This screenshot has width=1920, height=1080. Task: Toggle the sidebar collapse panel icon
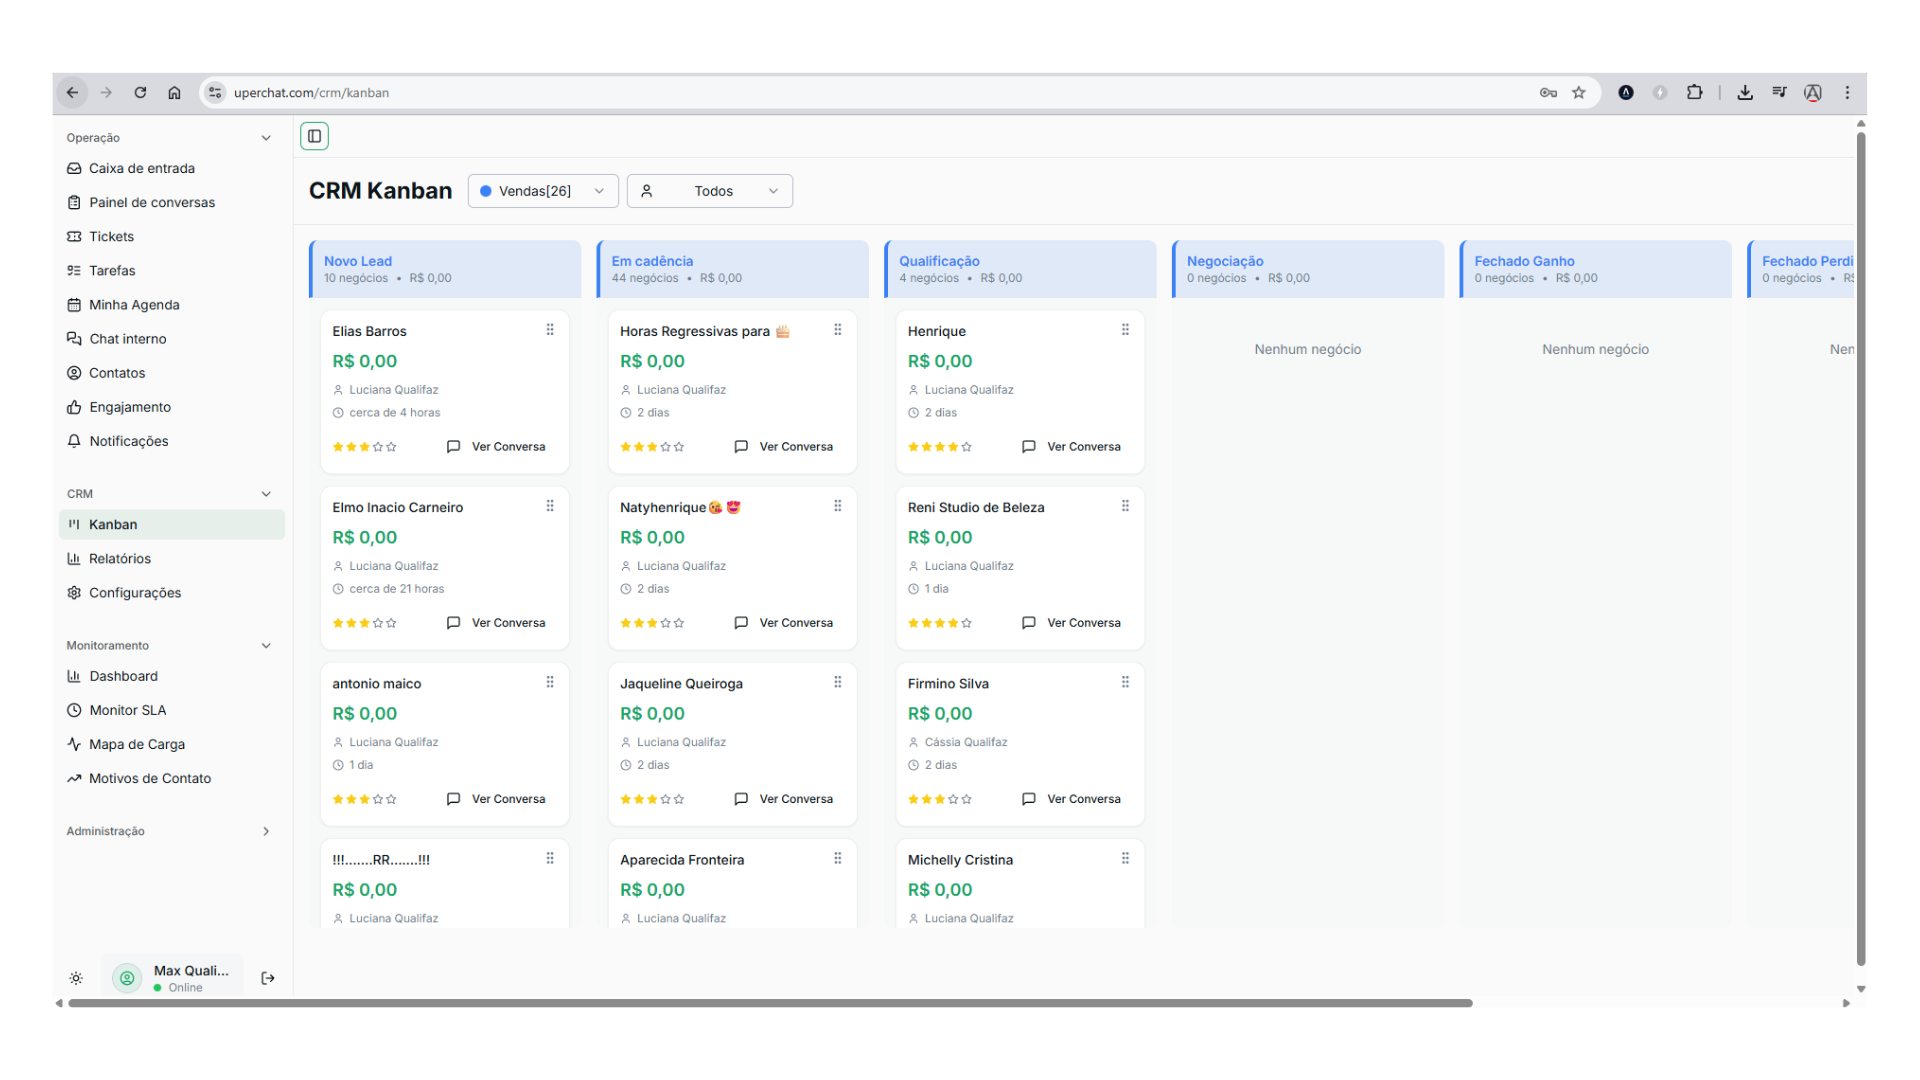click(314, 136)
